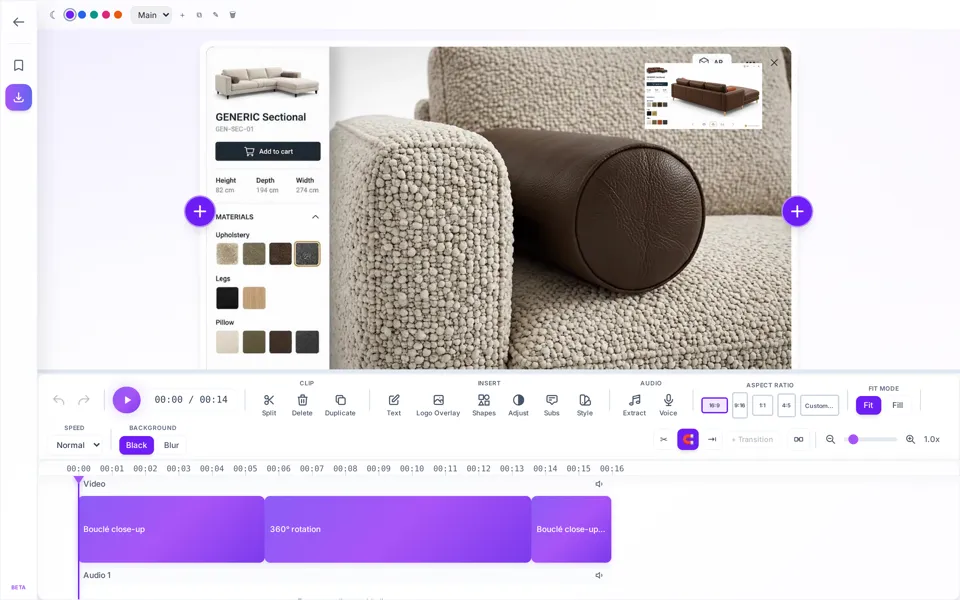Set background to Blur
960x600 pixels.
pyautogui.click(x=171, y=445)
